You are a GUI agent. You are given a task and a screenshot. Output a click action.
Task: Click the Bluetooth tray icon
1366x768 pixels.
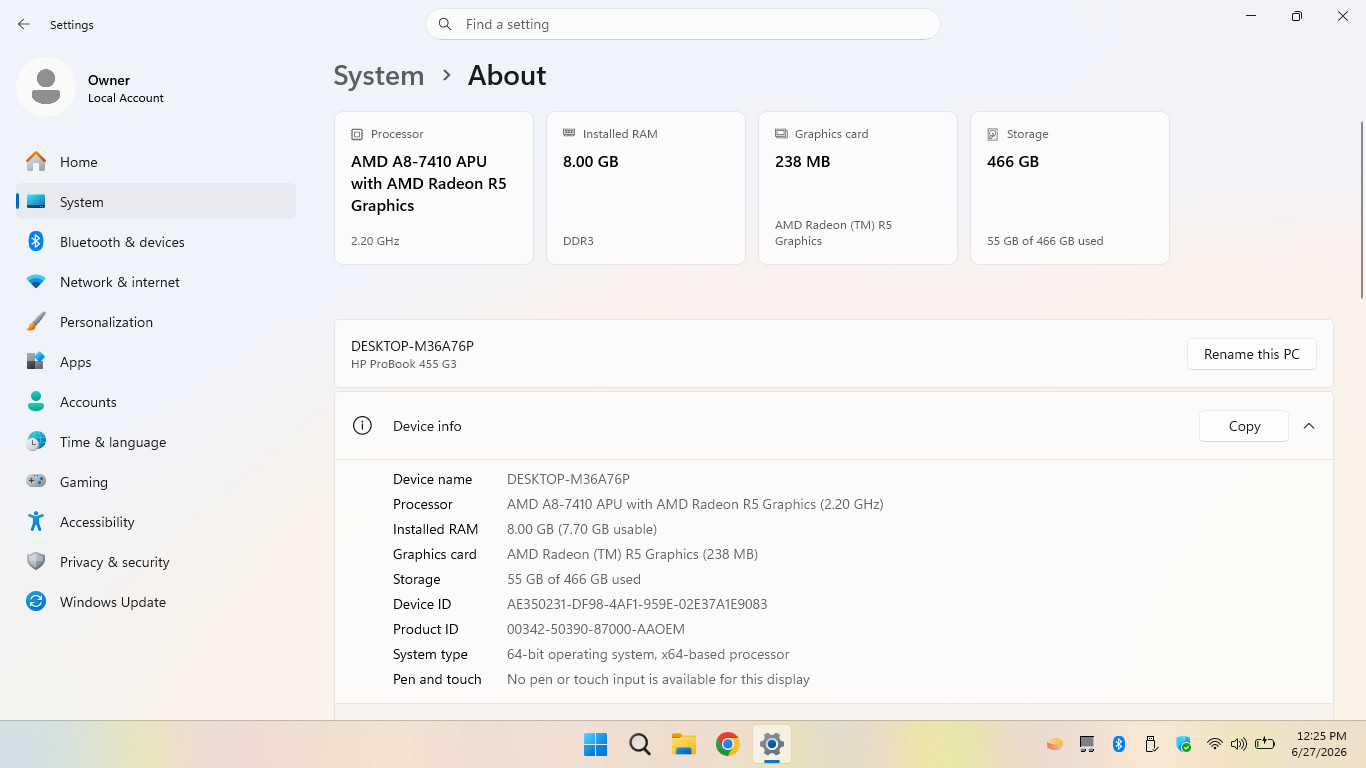(x=1119, y=744)
